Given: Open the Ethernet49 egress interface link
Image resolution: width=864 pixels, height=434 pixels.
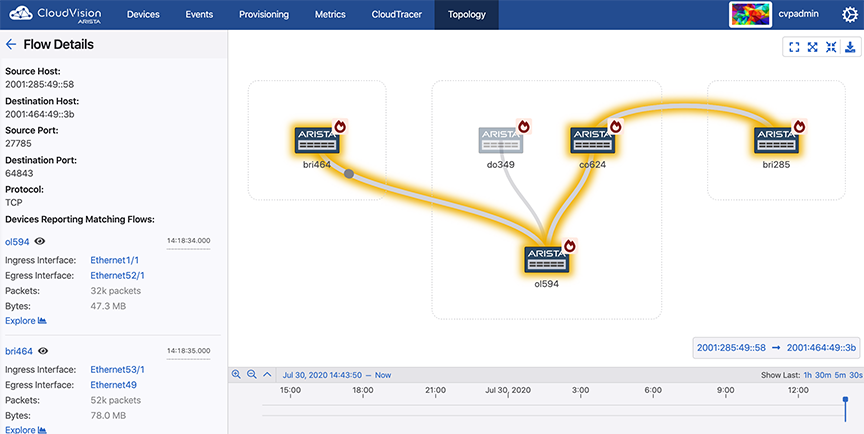Looking at the screenshot, I should click(x=114, y=385).
